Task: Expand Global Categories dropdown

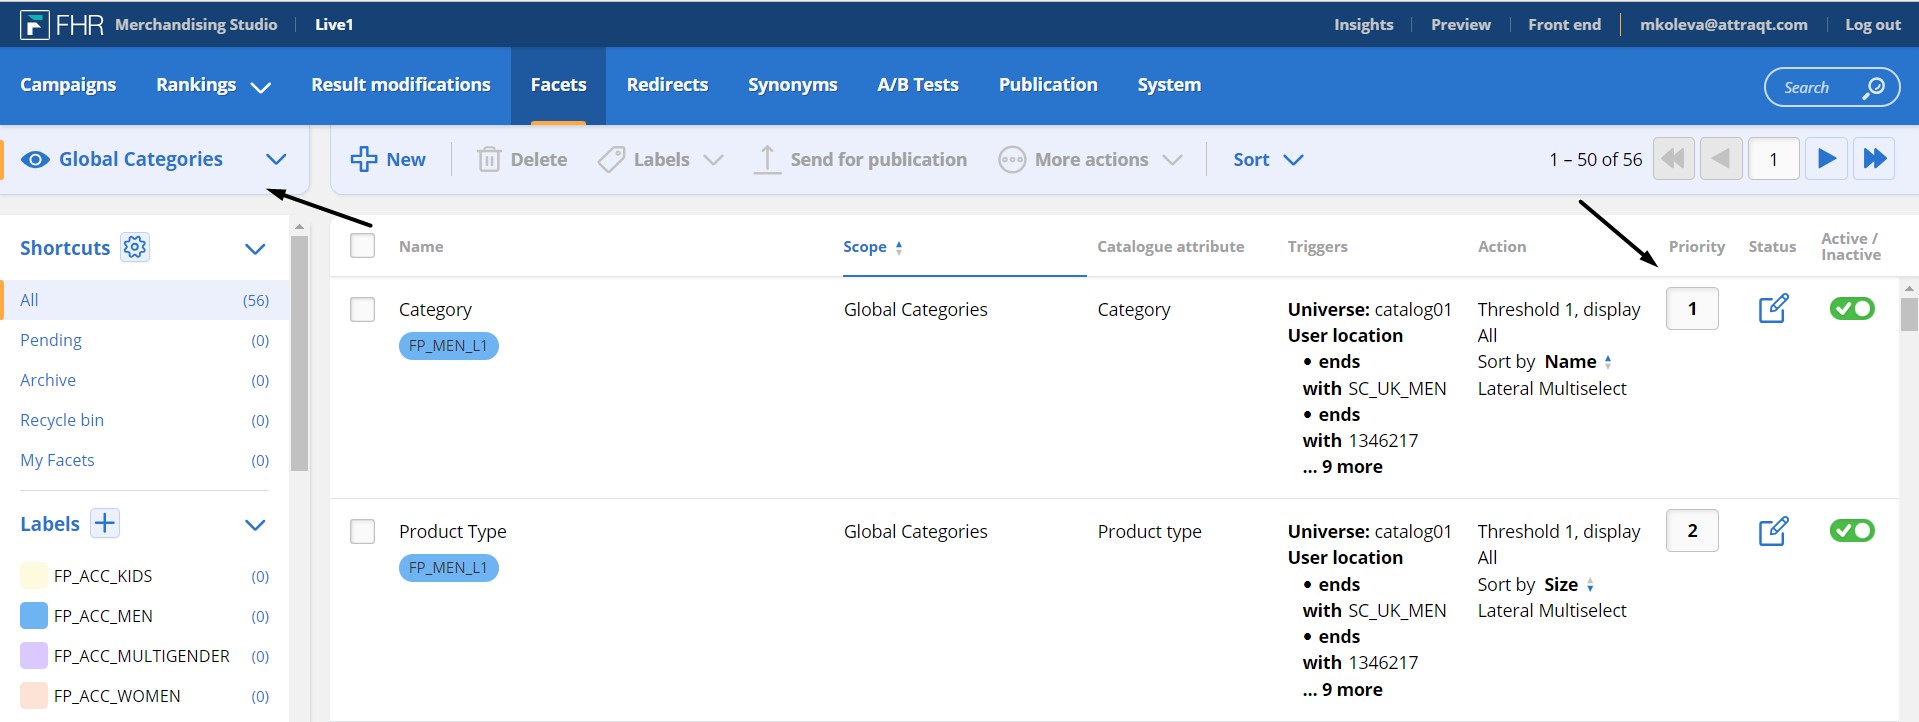Action: pyautogui.click(x=276, y=159)
